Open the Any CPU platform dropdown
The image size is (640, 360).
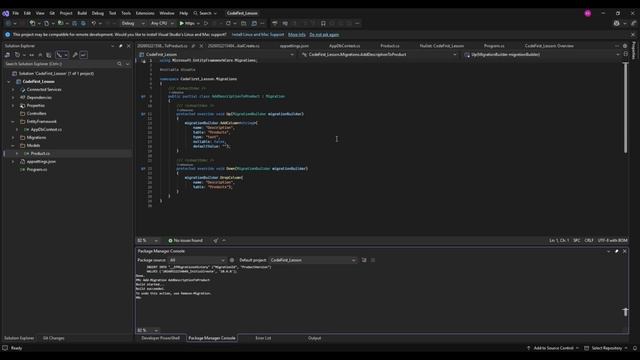[x=162, y=23]
